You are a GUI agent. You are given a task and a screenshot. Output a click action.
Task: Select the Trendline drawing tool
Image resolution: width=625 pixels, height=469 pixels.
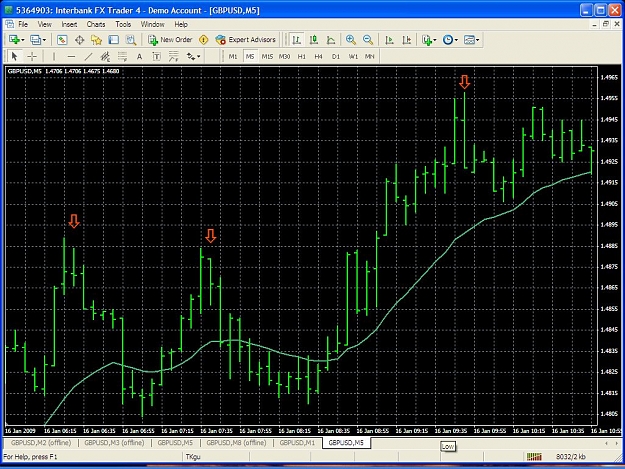(88, 57)
